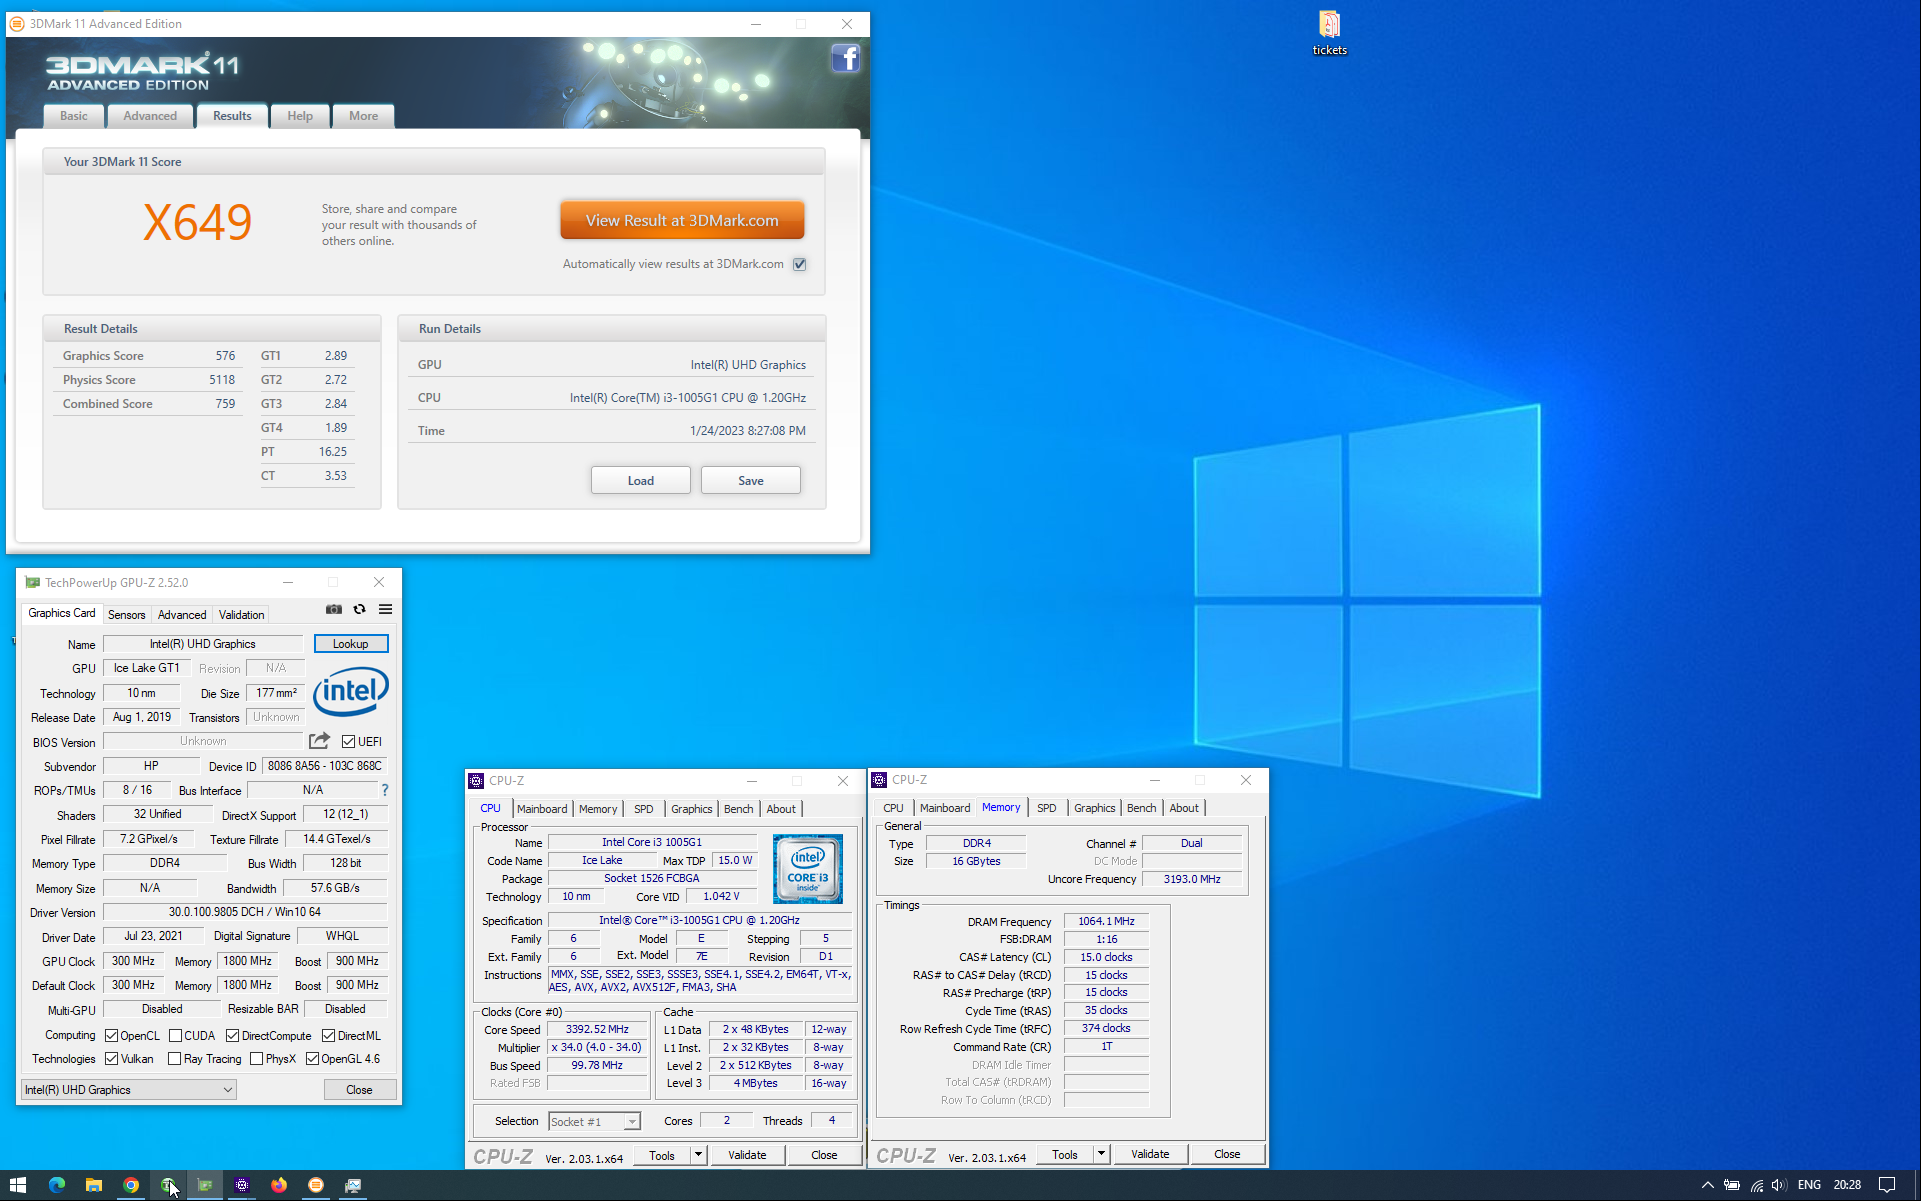Click Validate in the left CPU-Z window

747,1155
